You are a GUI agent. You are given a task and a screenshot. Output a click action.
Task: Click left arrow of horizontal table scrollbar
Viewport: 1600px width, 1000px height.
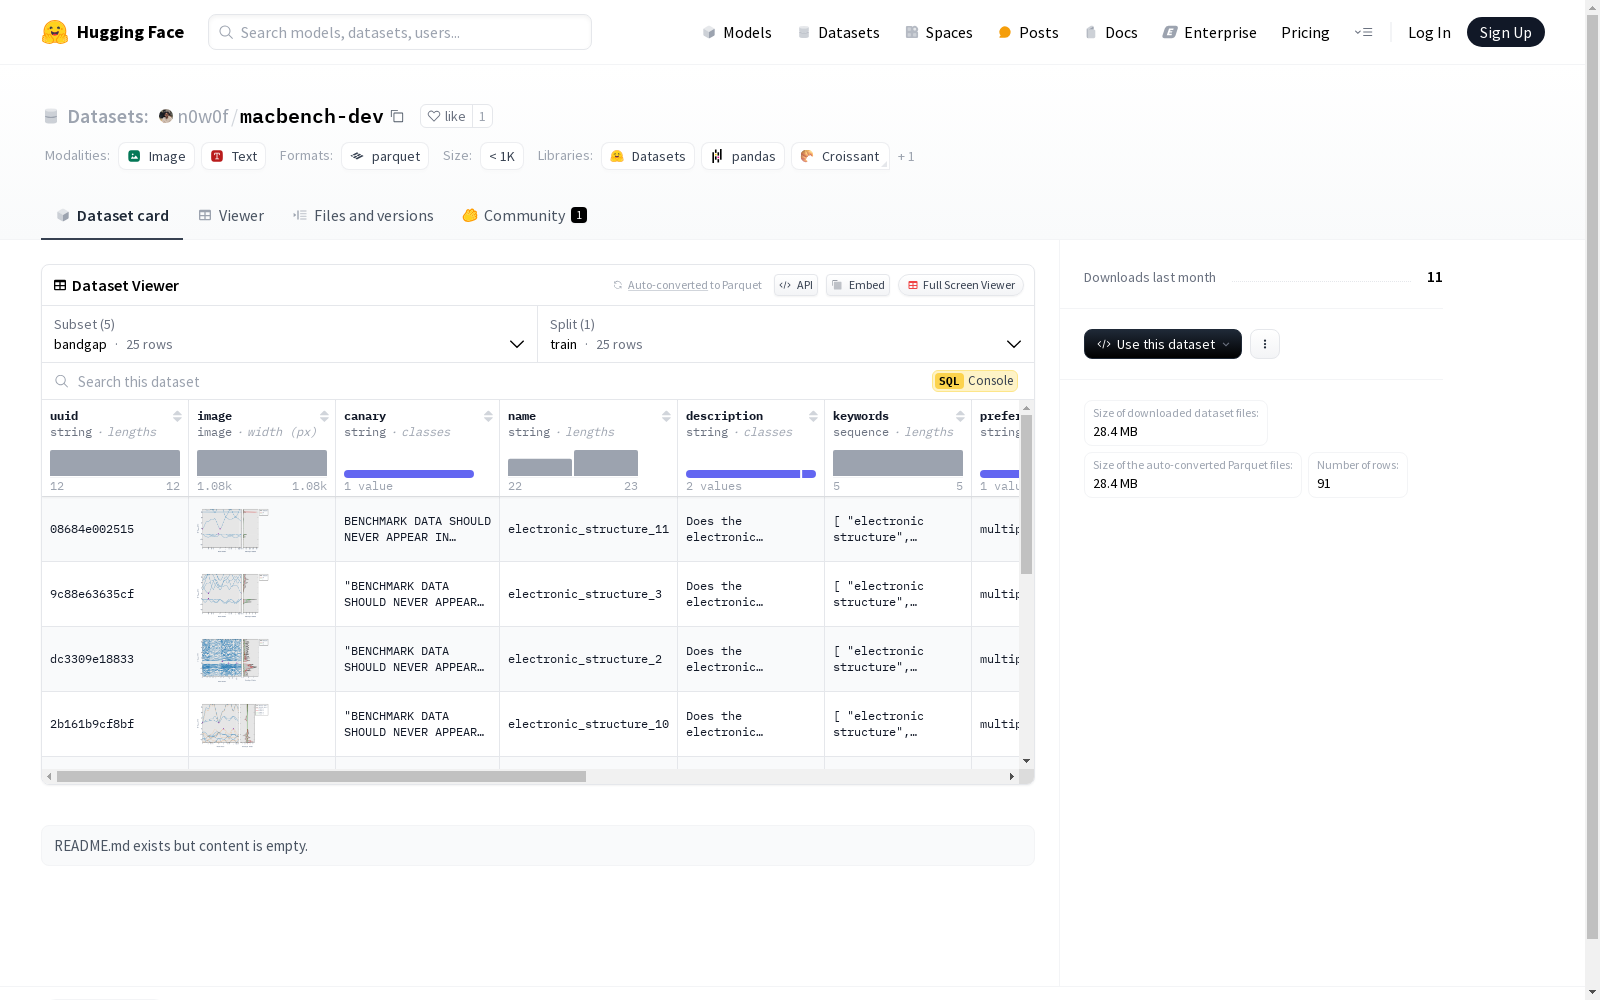point(49,776)
